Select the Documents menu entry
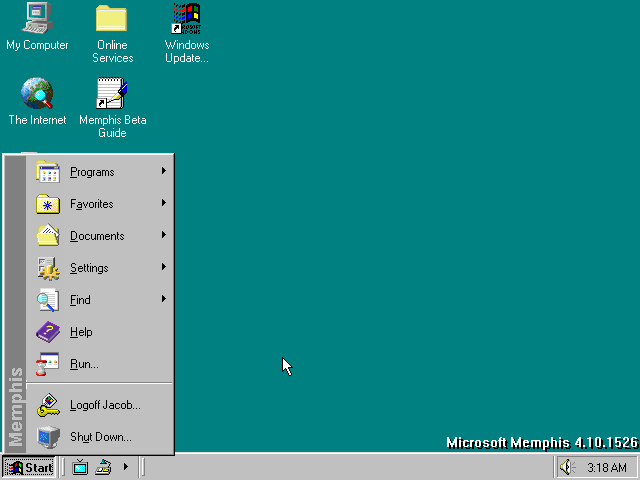640x480 pixels. (x=100, y=236)
